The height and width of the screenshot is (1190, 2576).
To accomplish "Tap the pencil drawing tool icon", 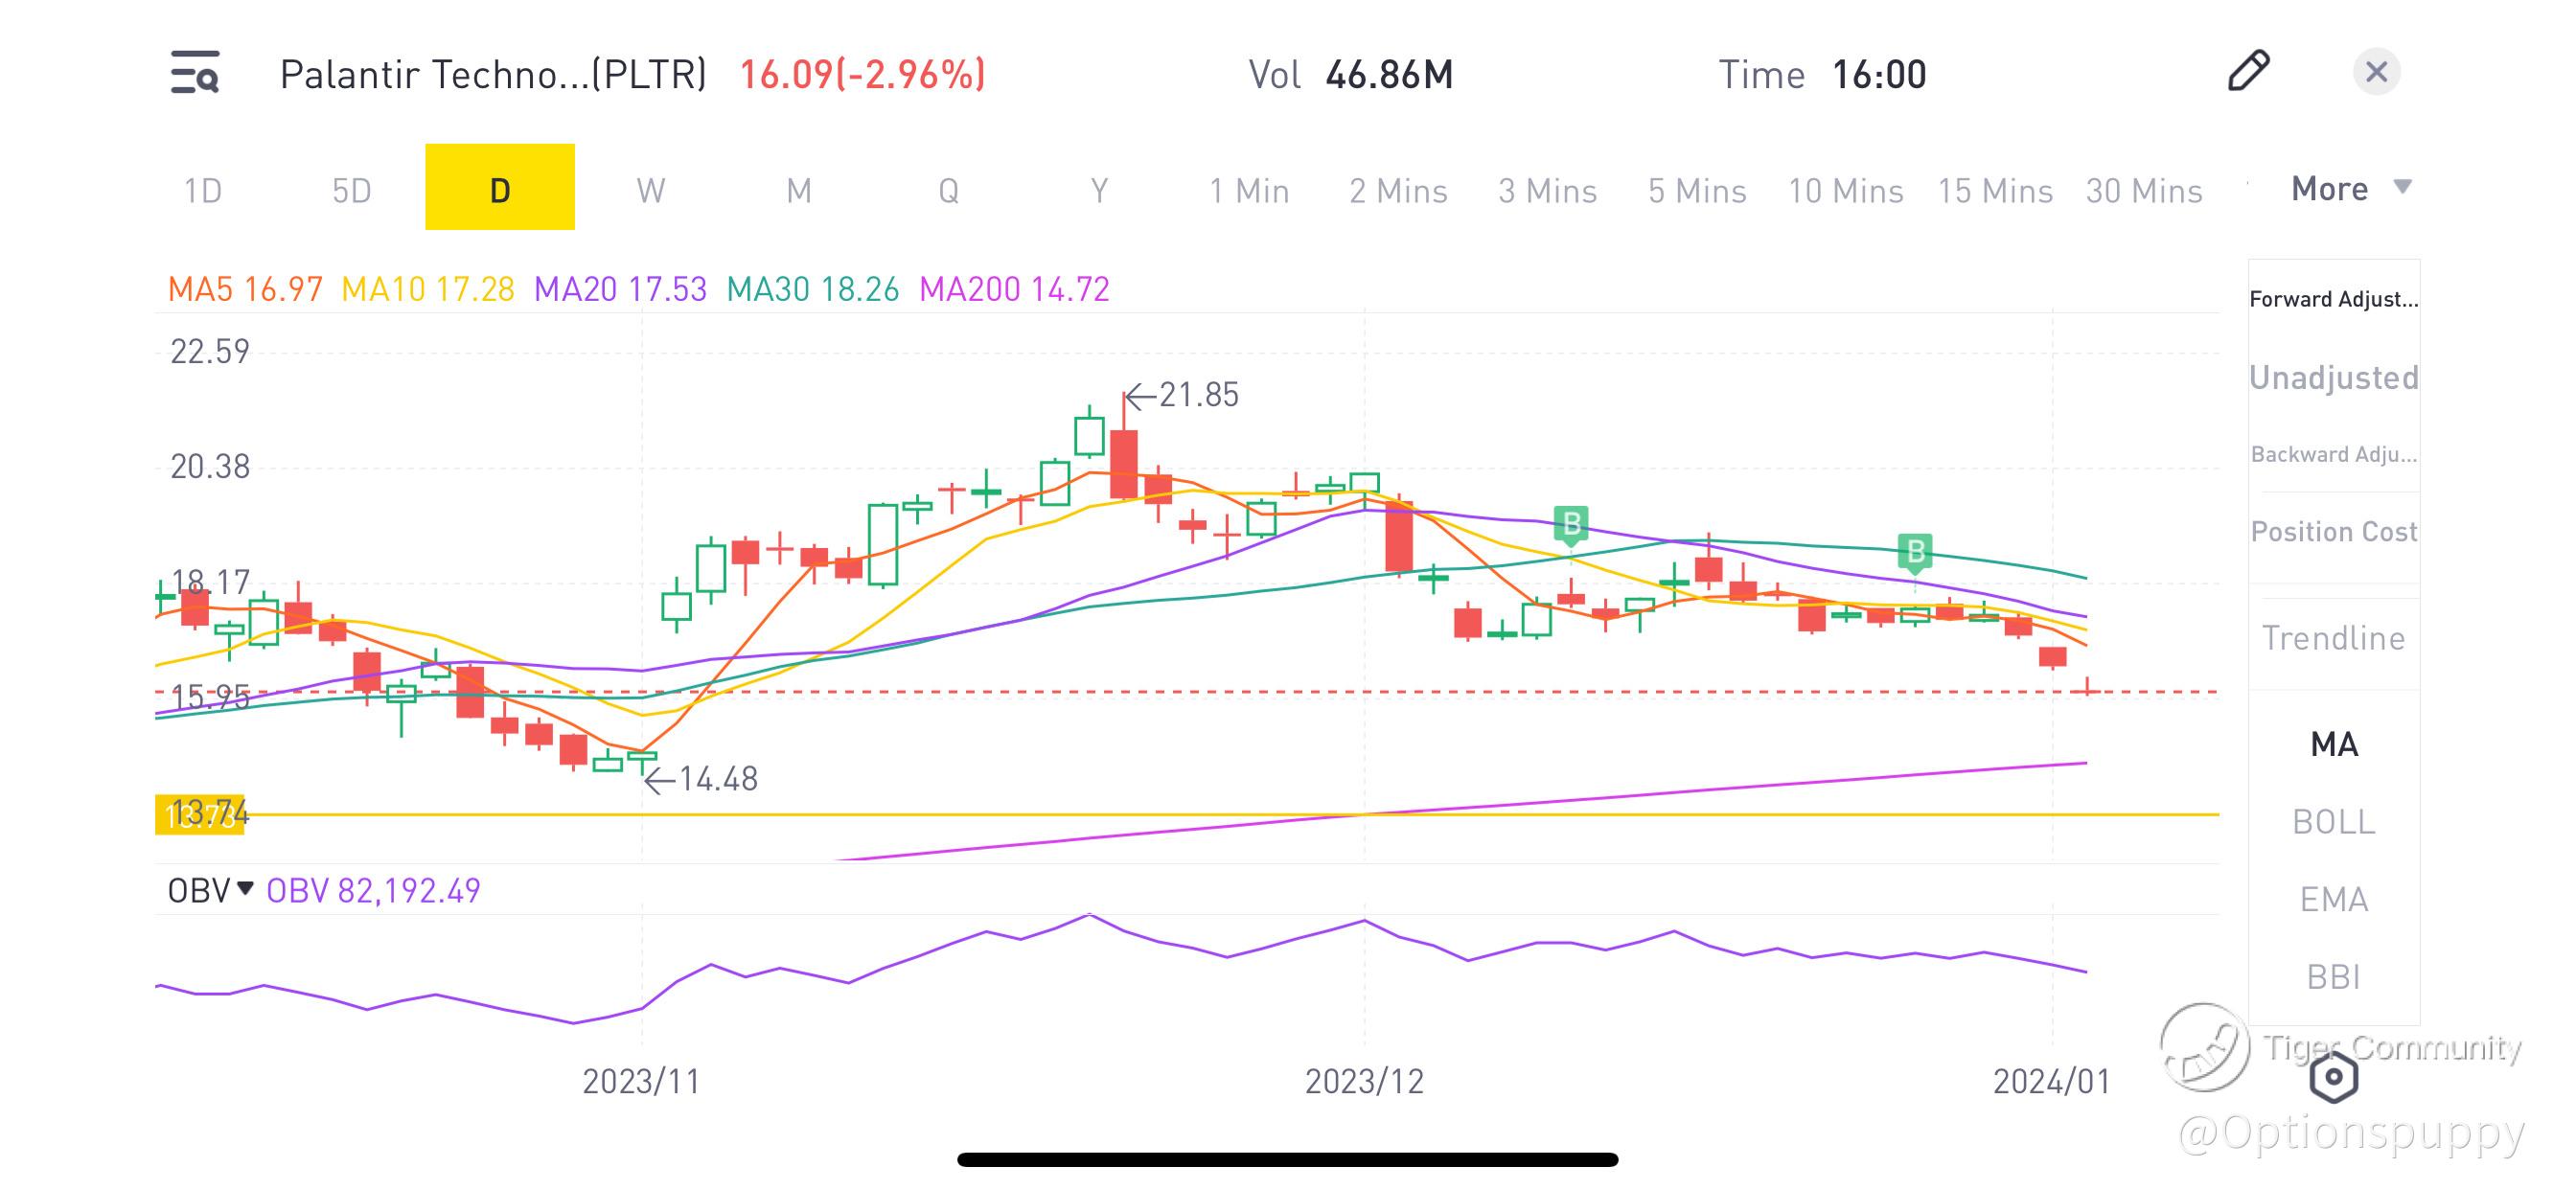I will pos(2248,71).
